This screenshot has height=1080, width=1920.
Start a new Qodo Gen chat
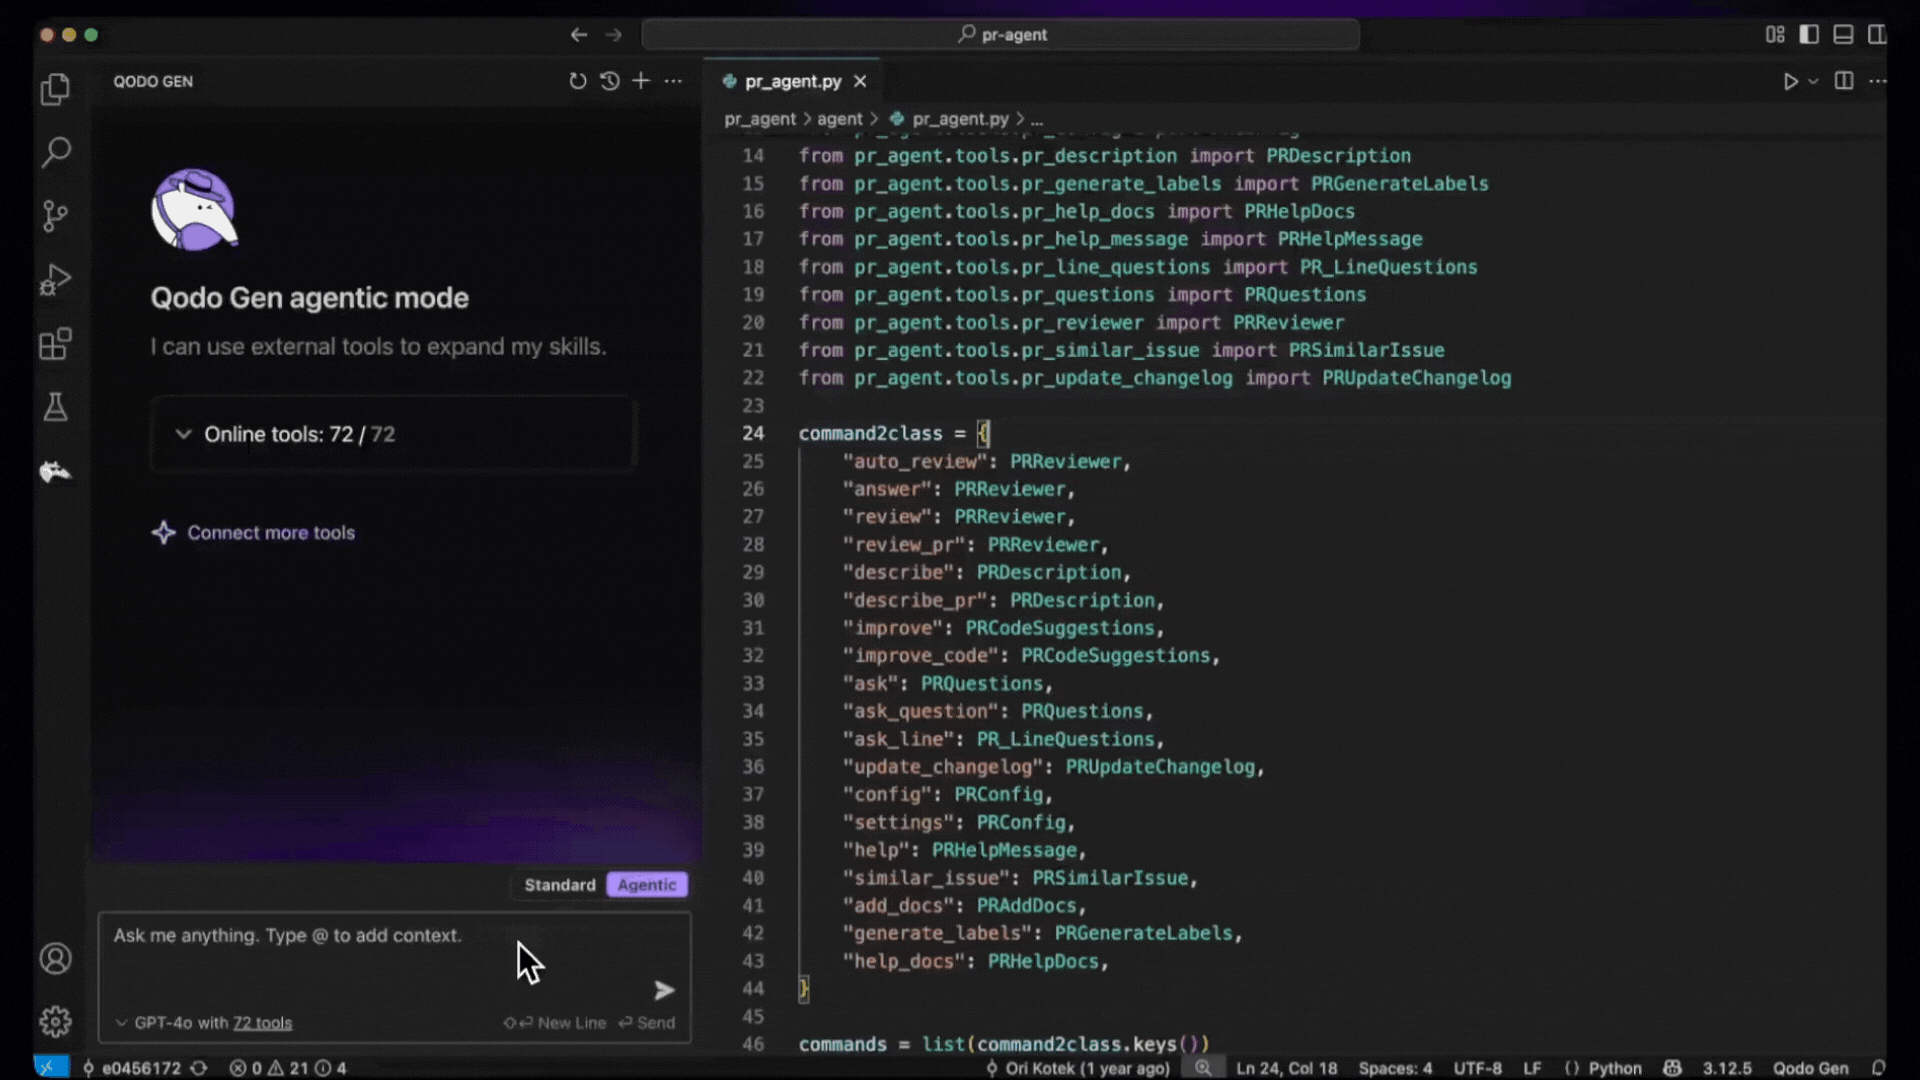pyautogui.click(x=641, y=81)
